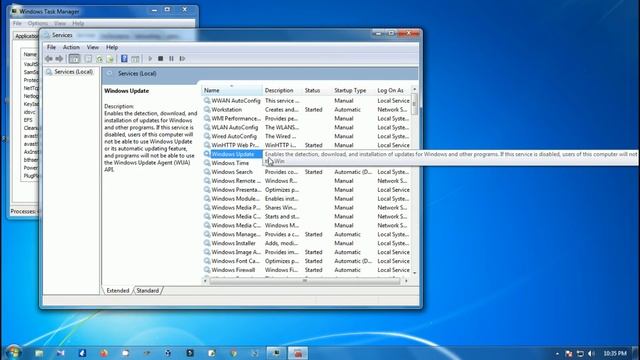Sort by the Status column header
Image resolution: width=640 pixels, height=360 pixels.
[317, 90]
